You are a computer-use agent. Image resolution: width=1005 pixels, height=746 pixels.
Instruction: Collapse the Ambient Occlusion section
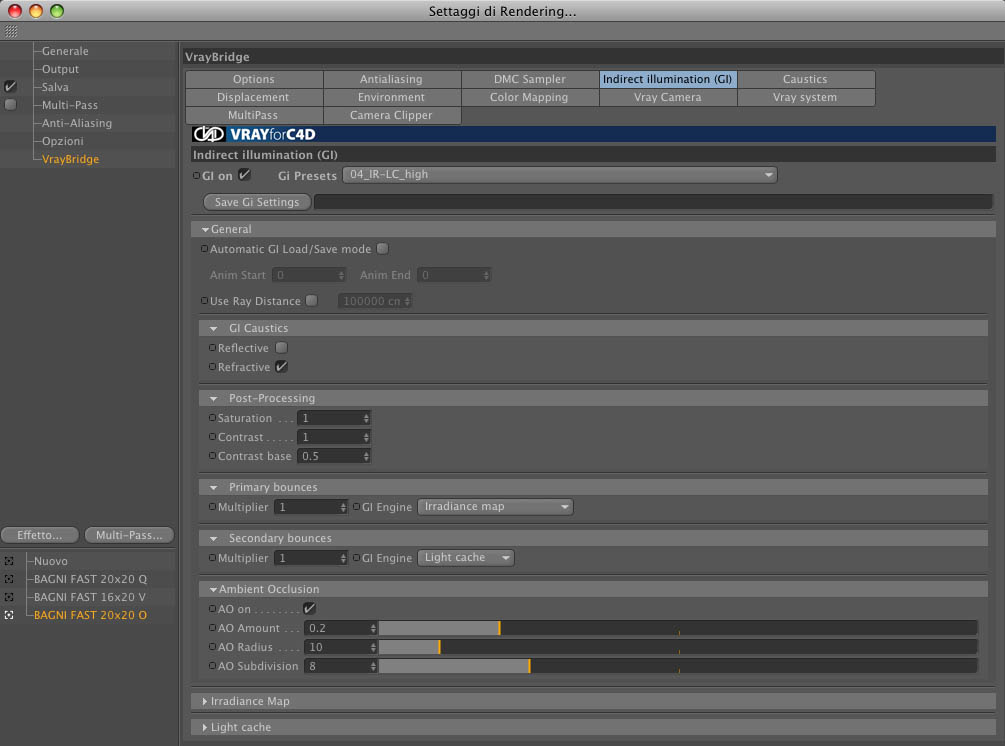coord(213,590)
